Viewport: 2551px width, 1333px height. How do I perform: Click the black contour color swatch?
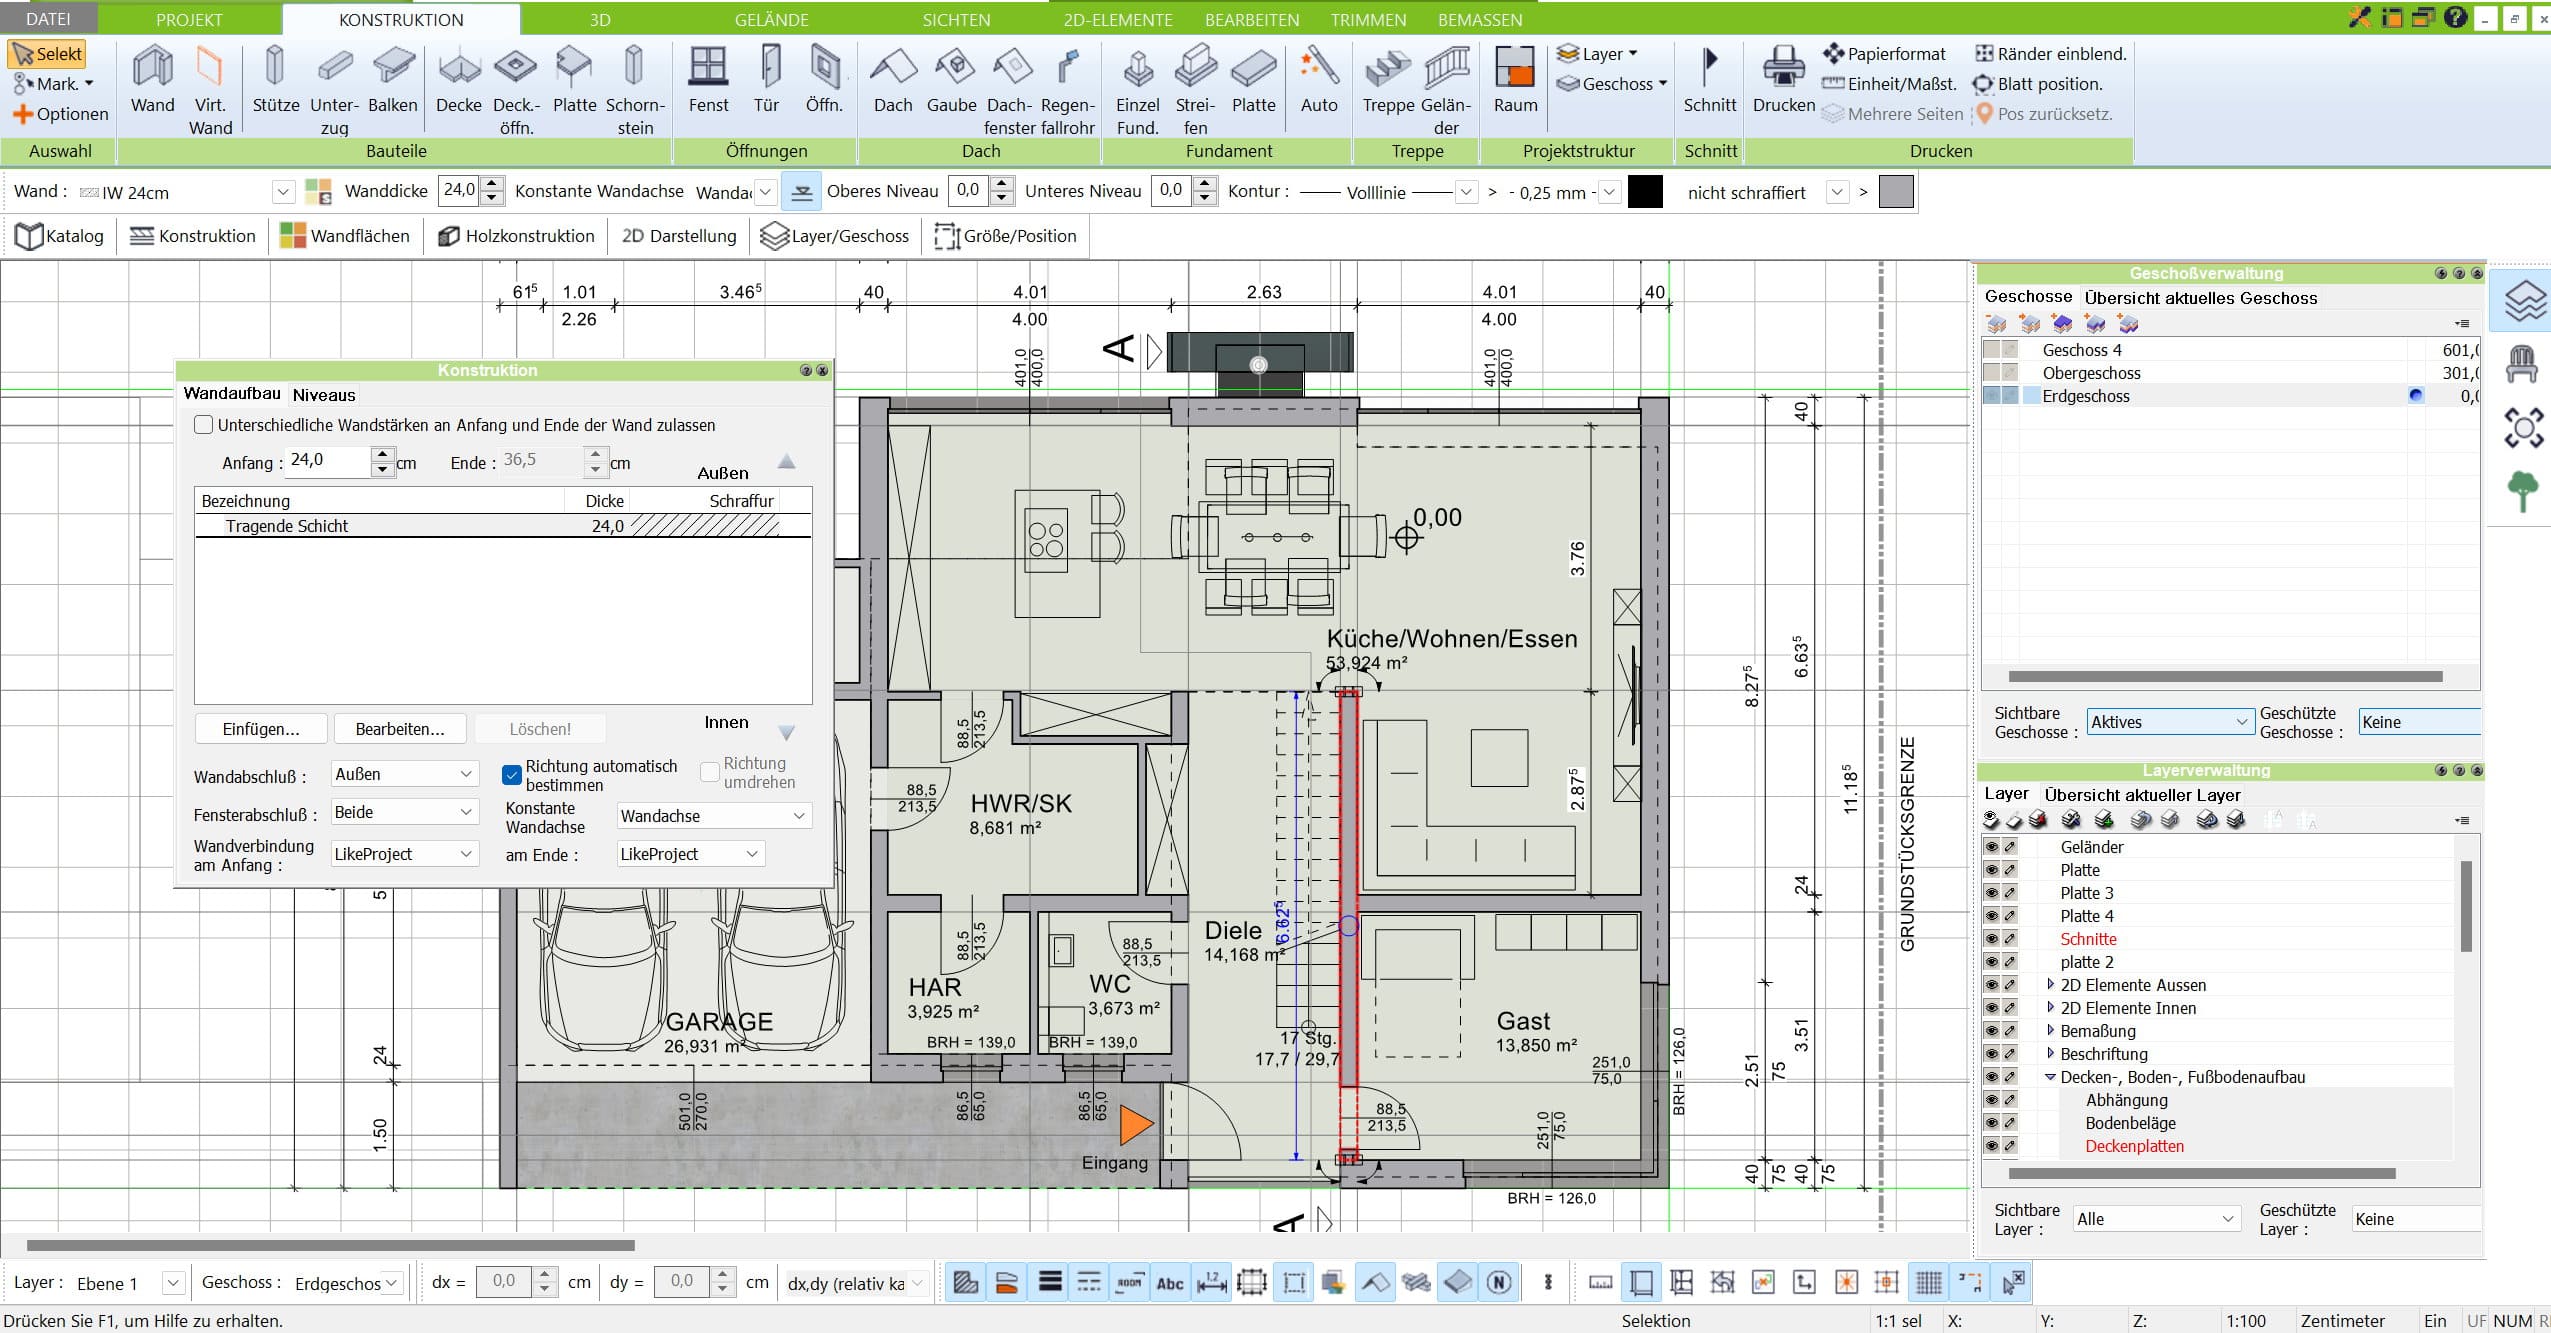point(1645,192)
